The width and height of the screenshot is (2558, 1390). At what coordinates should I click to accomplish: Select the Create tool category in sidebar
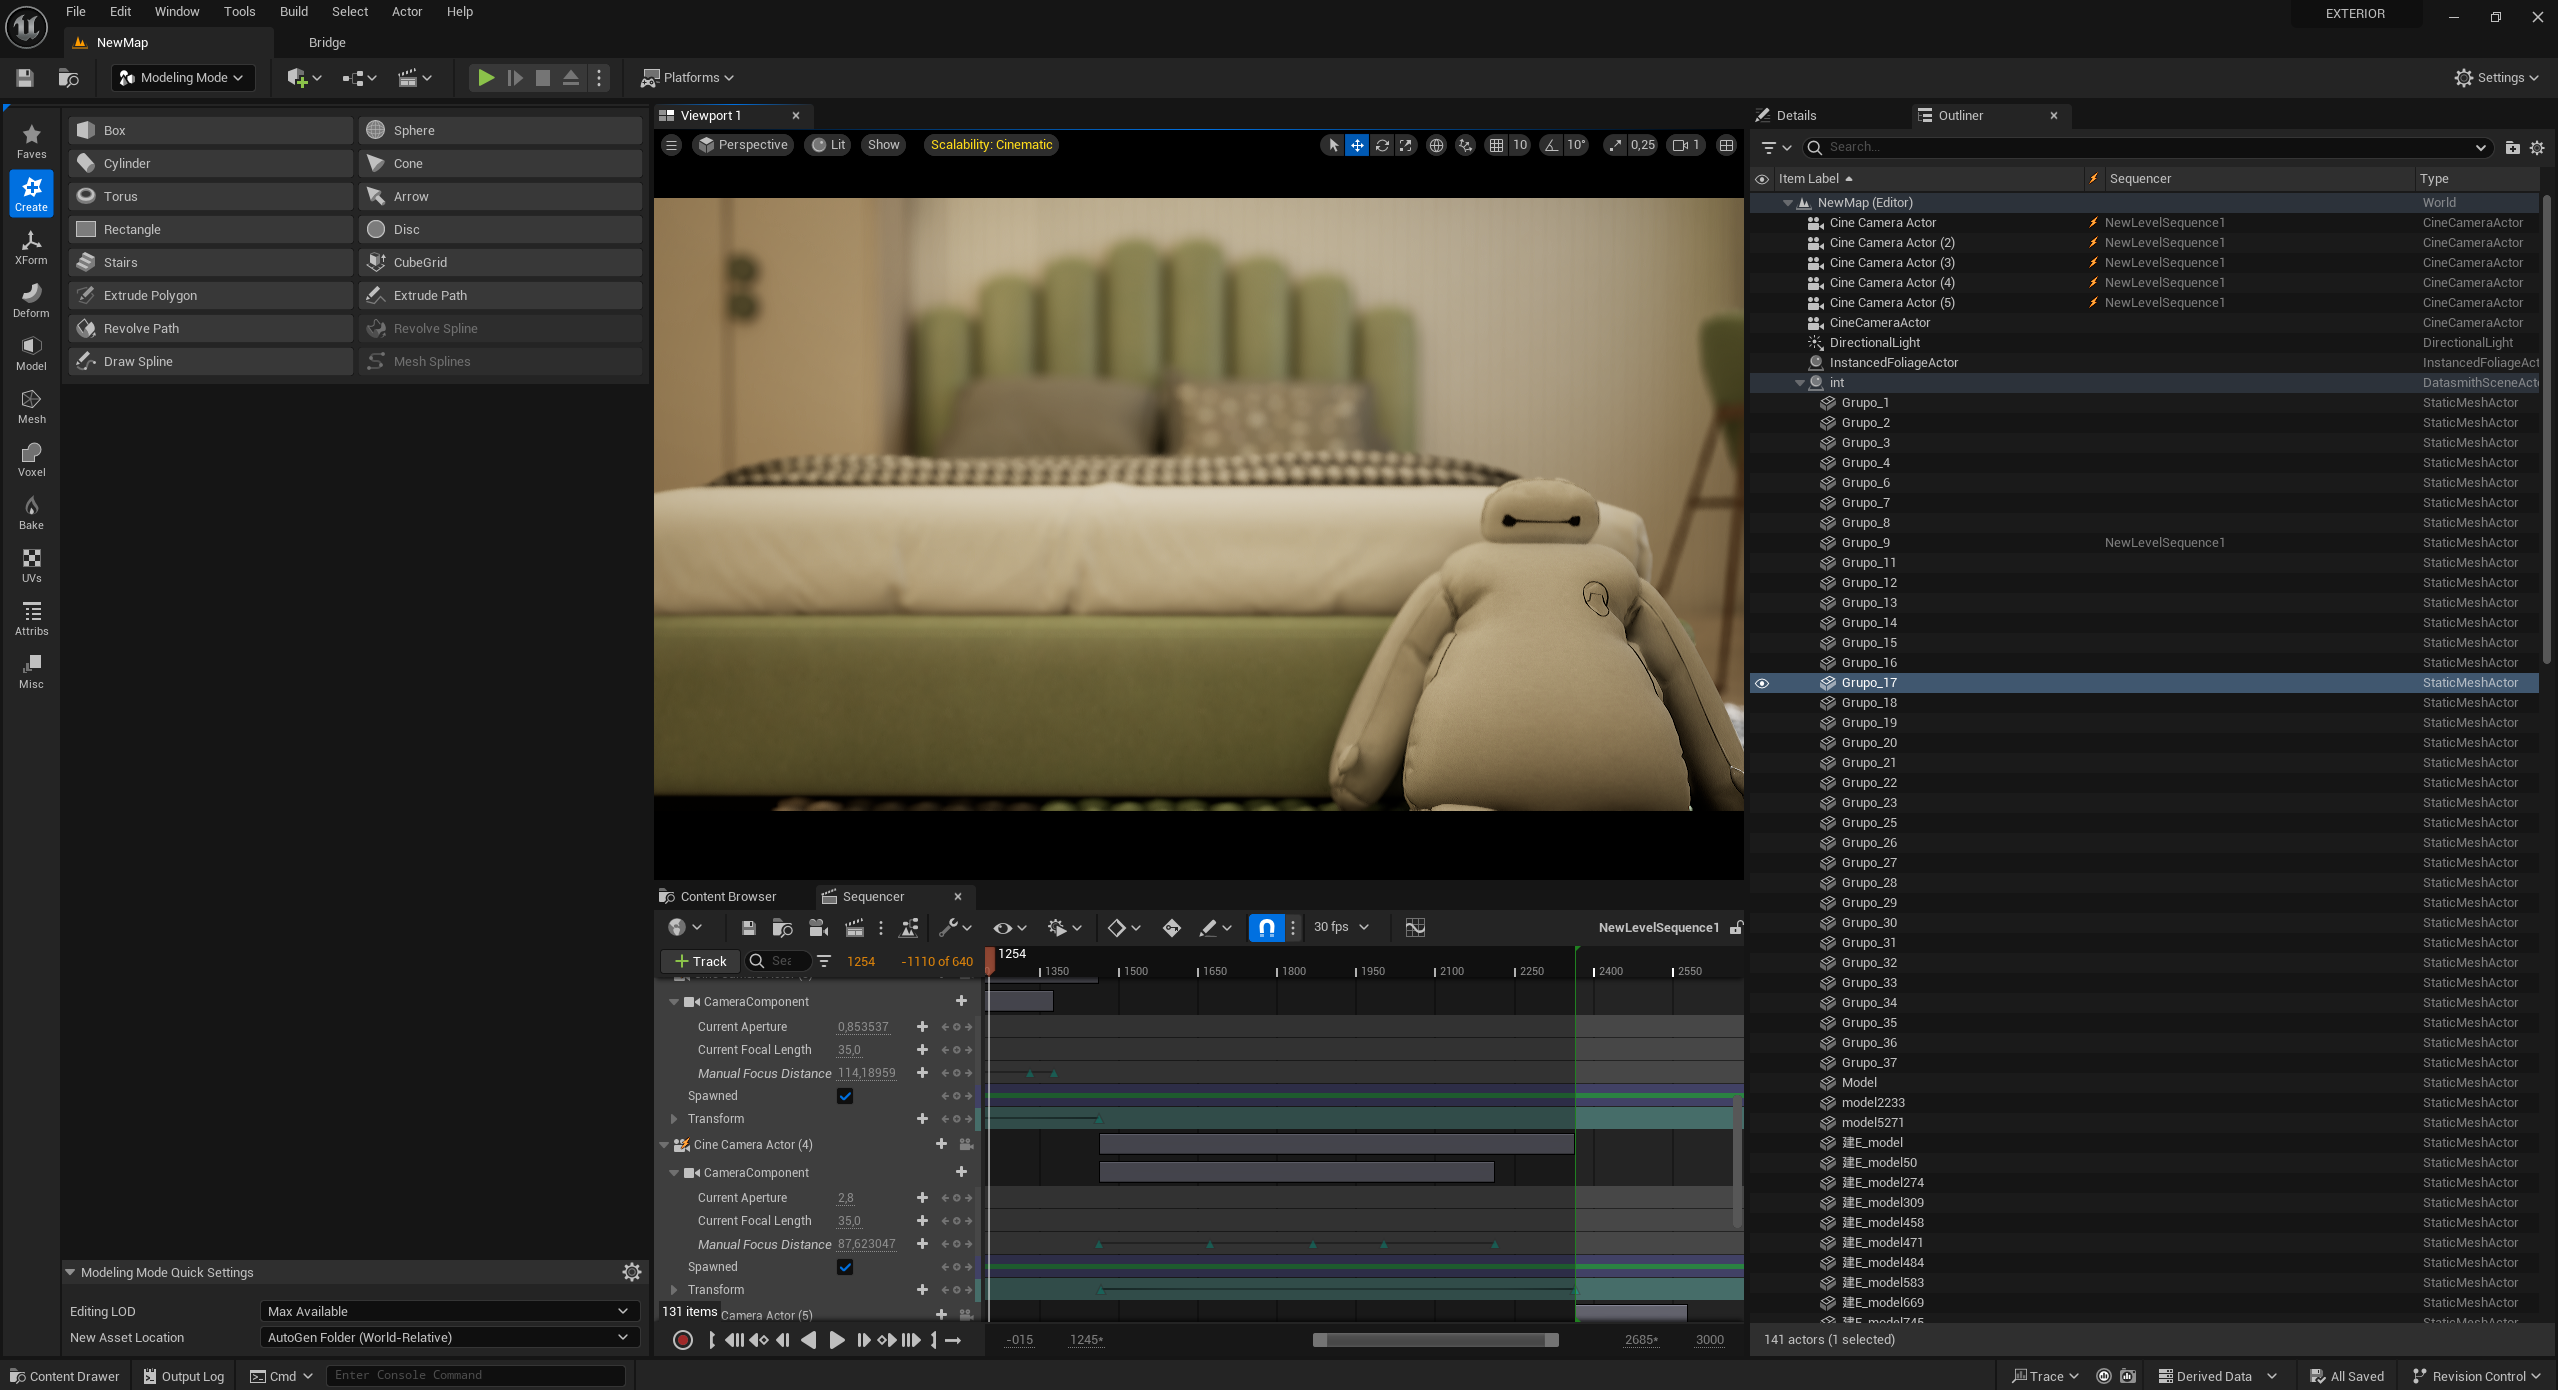coord(31,193)
